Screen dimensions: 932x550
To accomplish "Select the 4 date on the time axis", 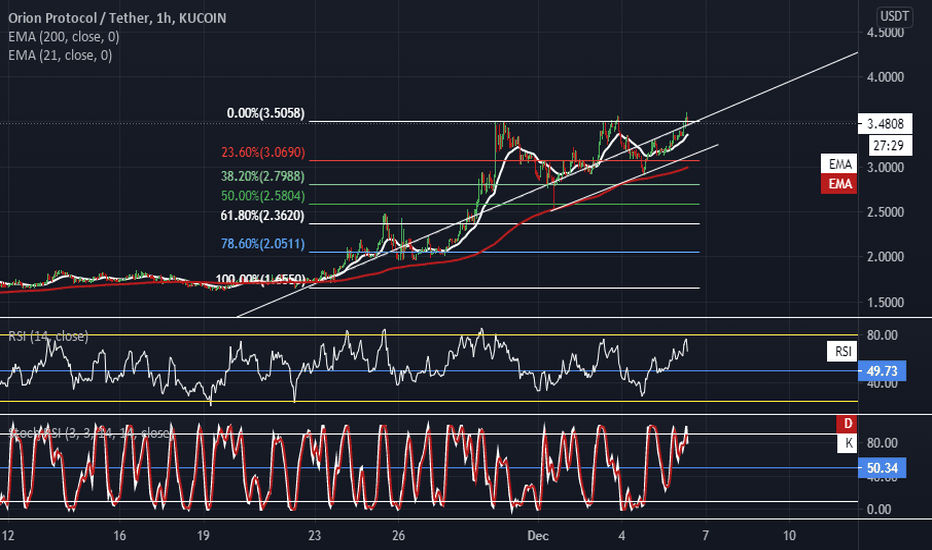I will [622, 536].
